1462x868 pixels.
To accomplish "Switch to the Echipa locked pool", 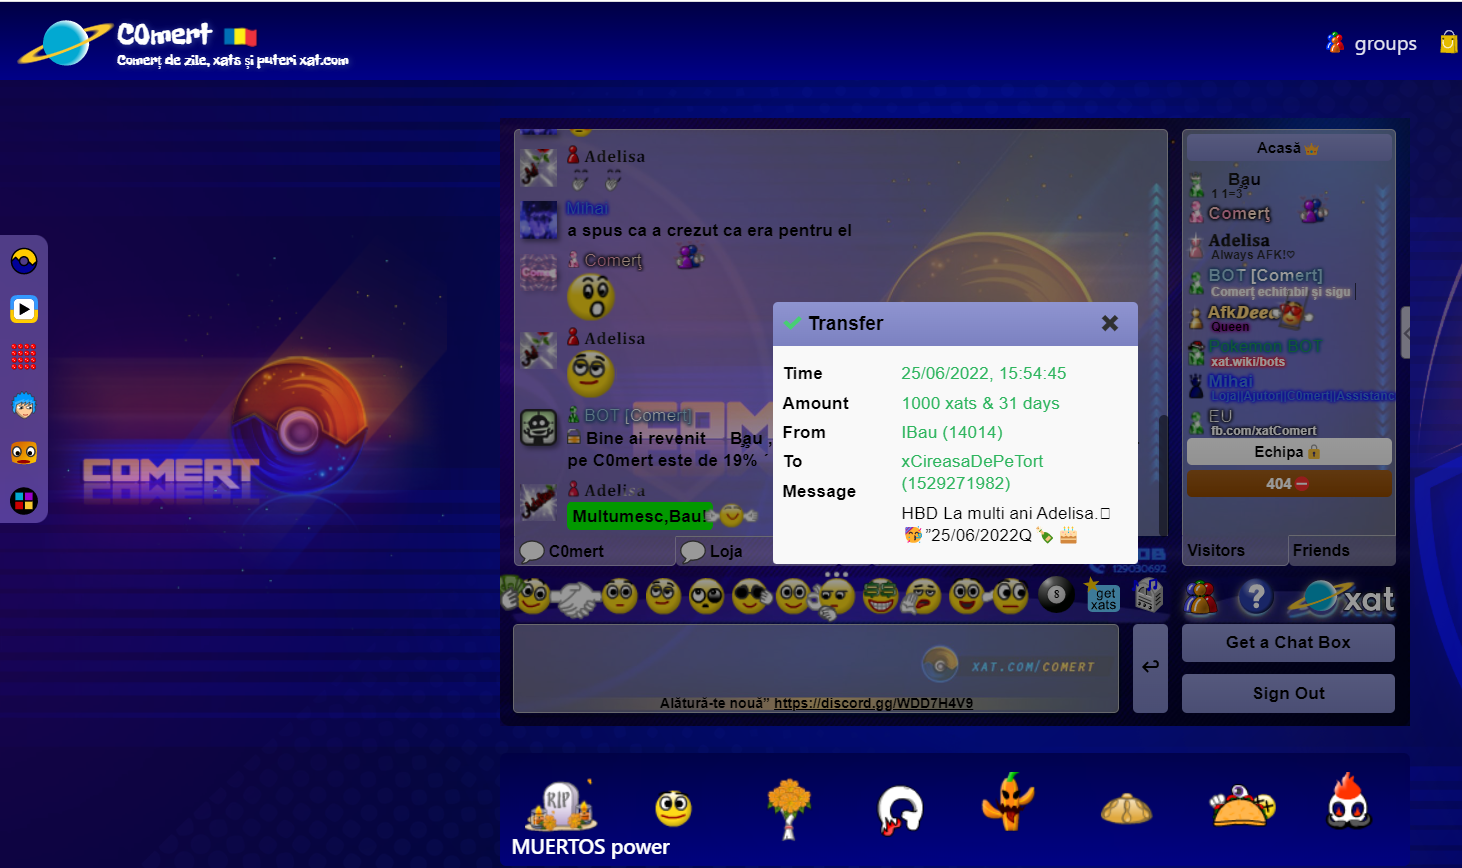I will pyautogui.click(x=1288, y=452).
